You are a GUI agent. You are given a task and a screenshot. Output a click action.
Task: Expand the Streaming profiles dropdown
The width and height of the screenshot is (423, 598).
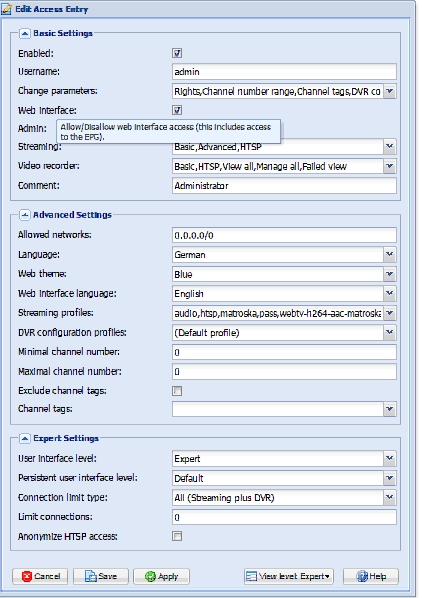[x=389, y=313]
